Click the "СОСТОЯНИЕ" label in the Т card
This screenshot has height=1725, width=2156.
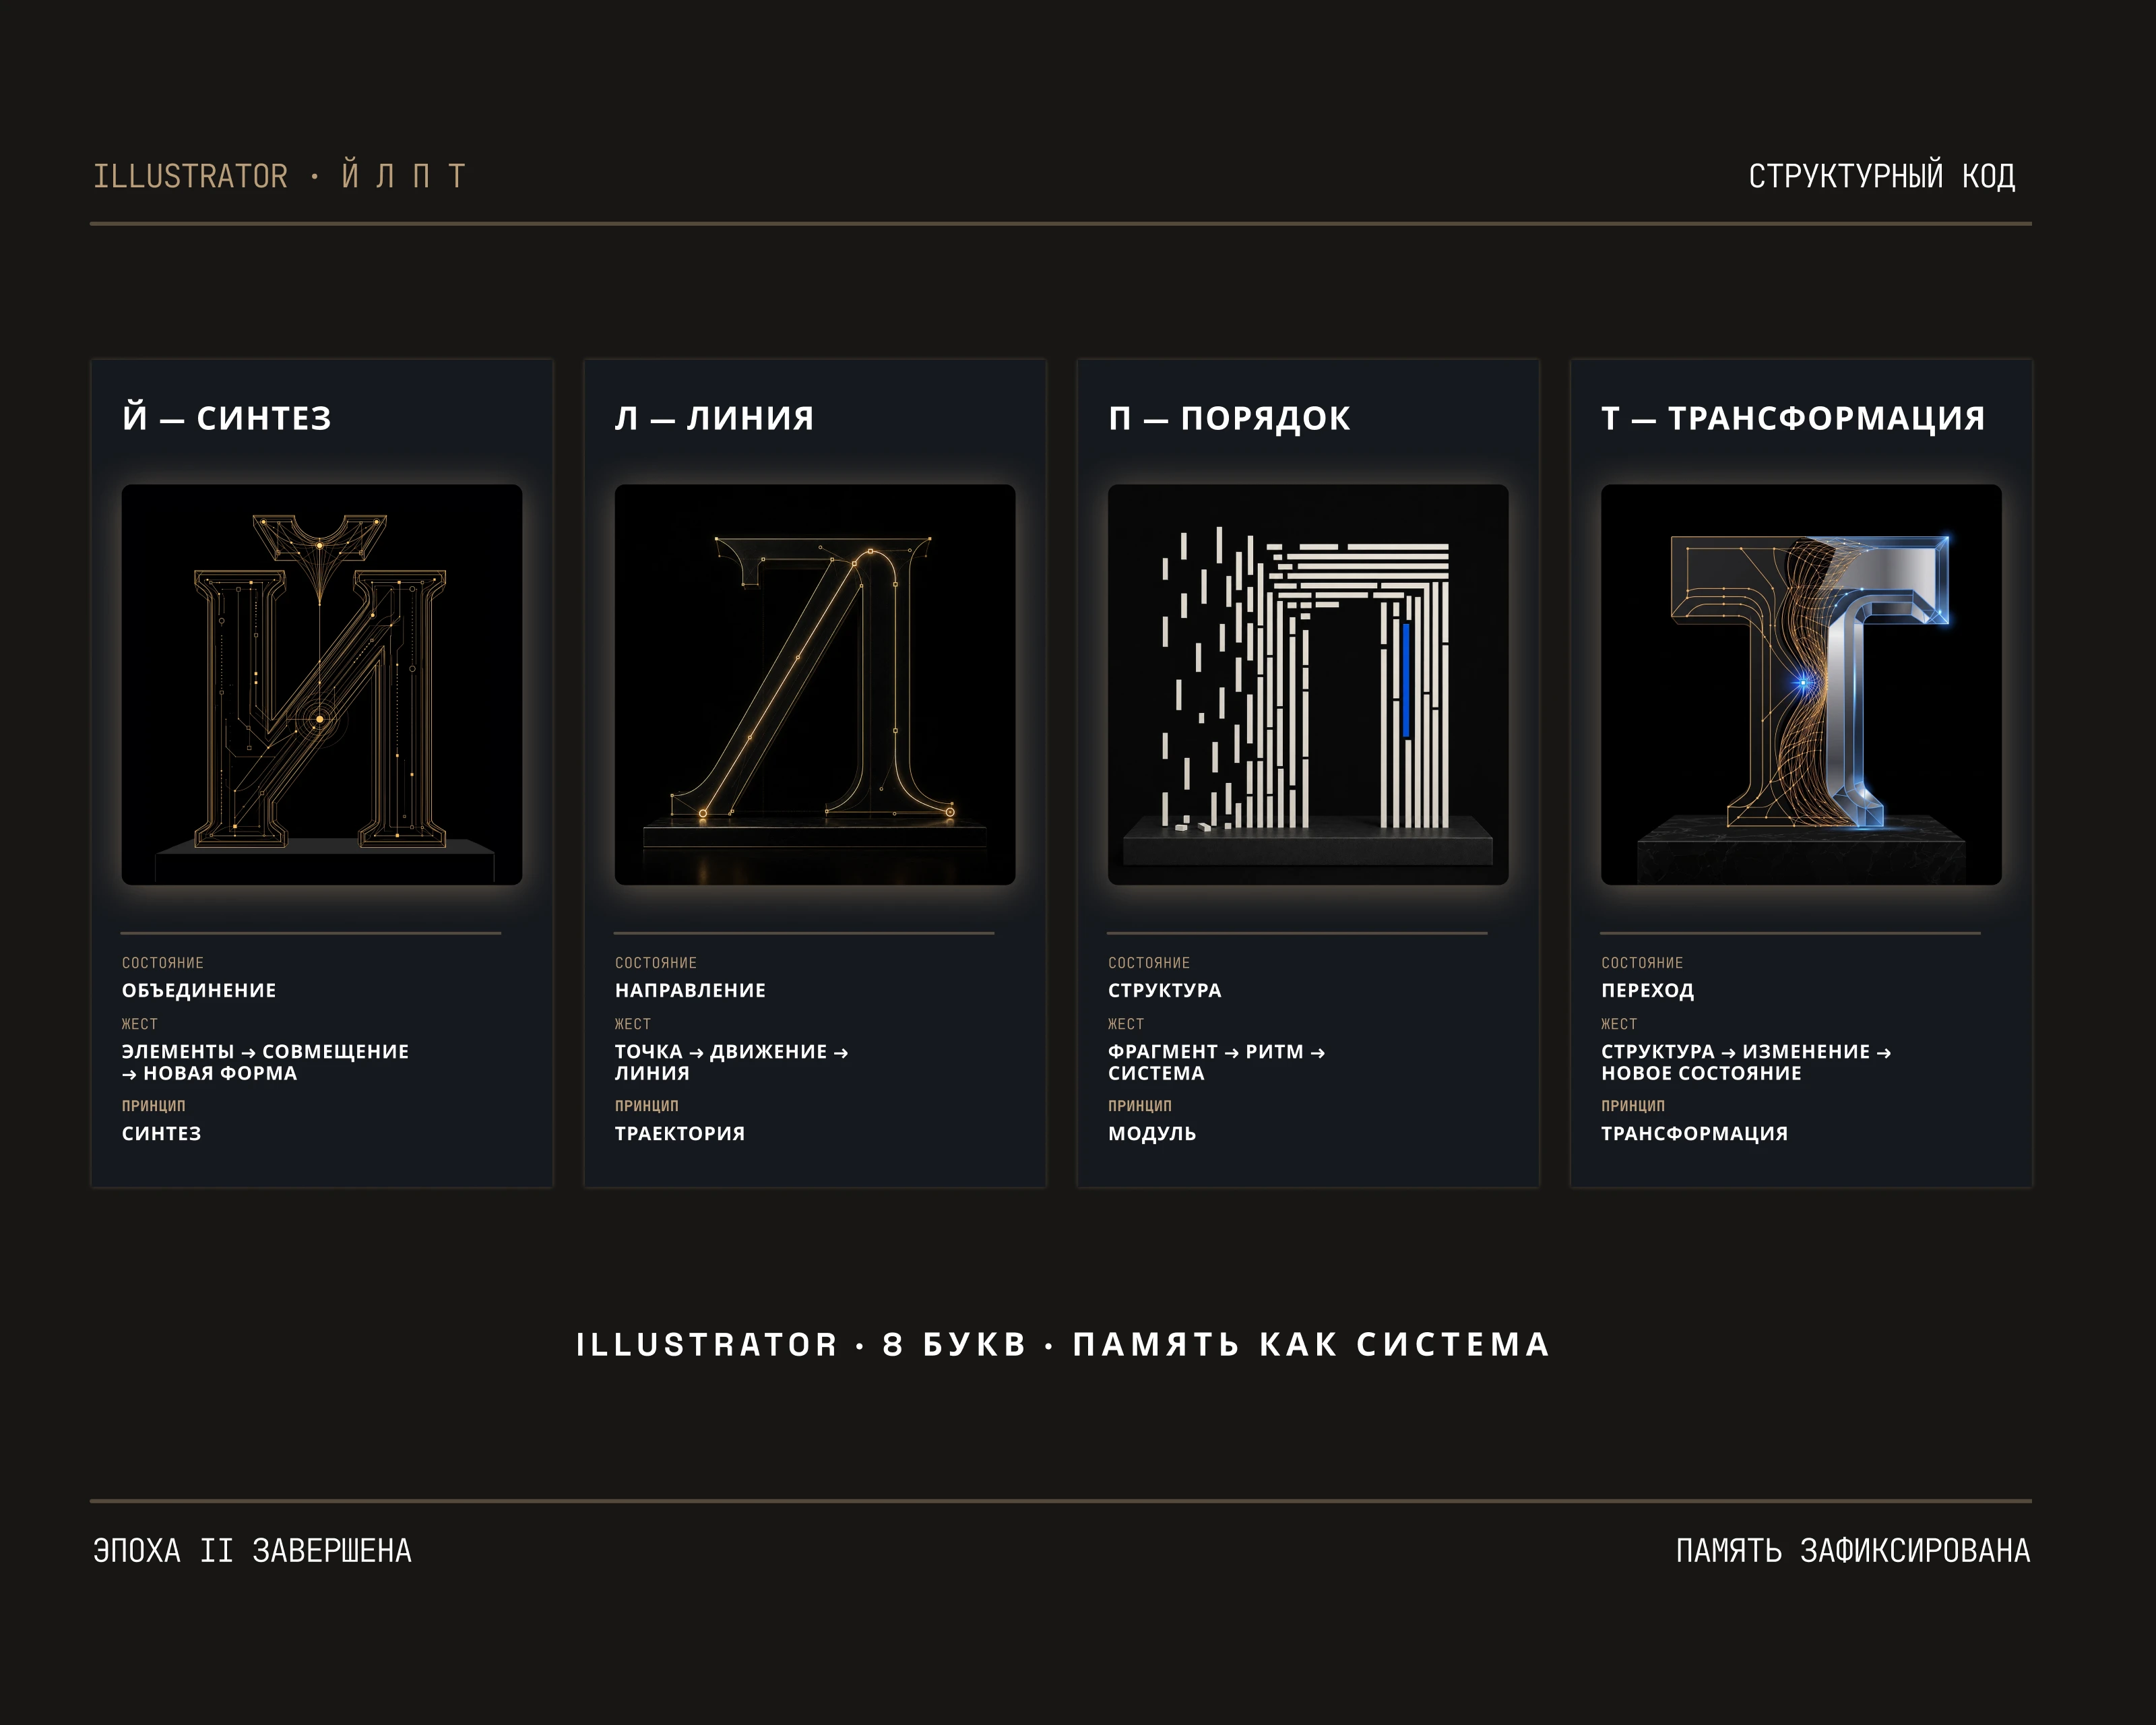pos(1641,963)
